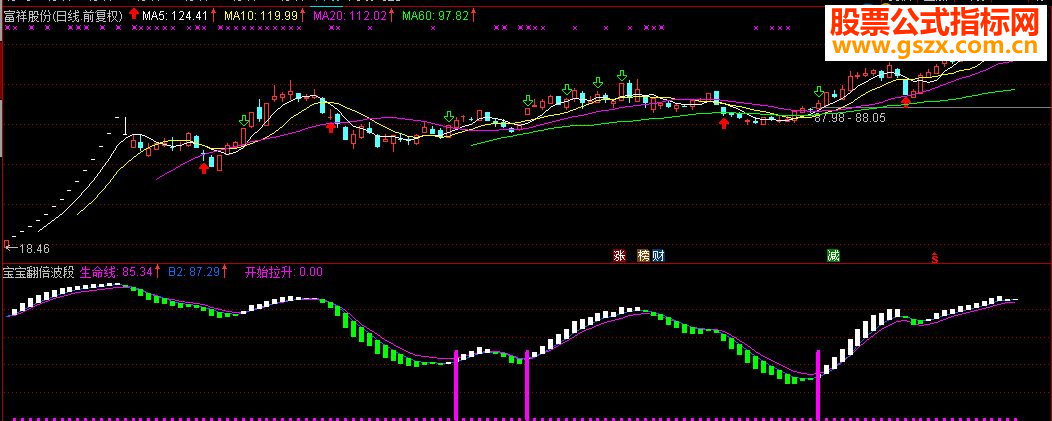Click the 18.46 low price label
Image resolution: width=1052 pixels, height=421 pixels.
[x=34, y=248]
